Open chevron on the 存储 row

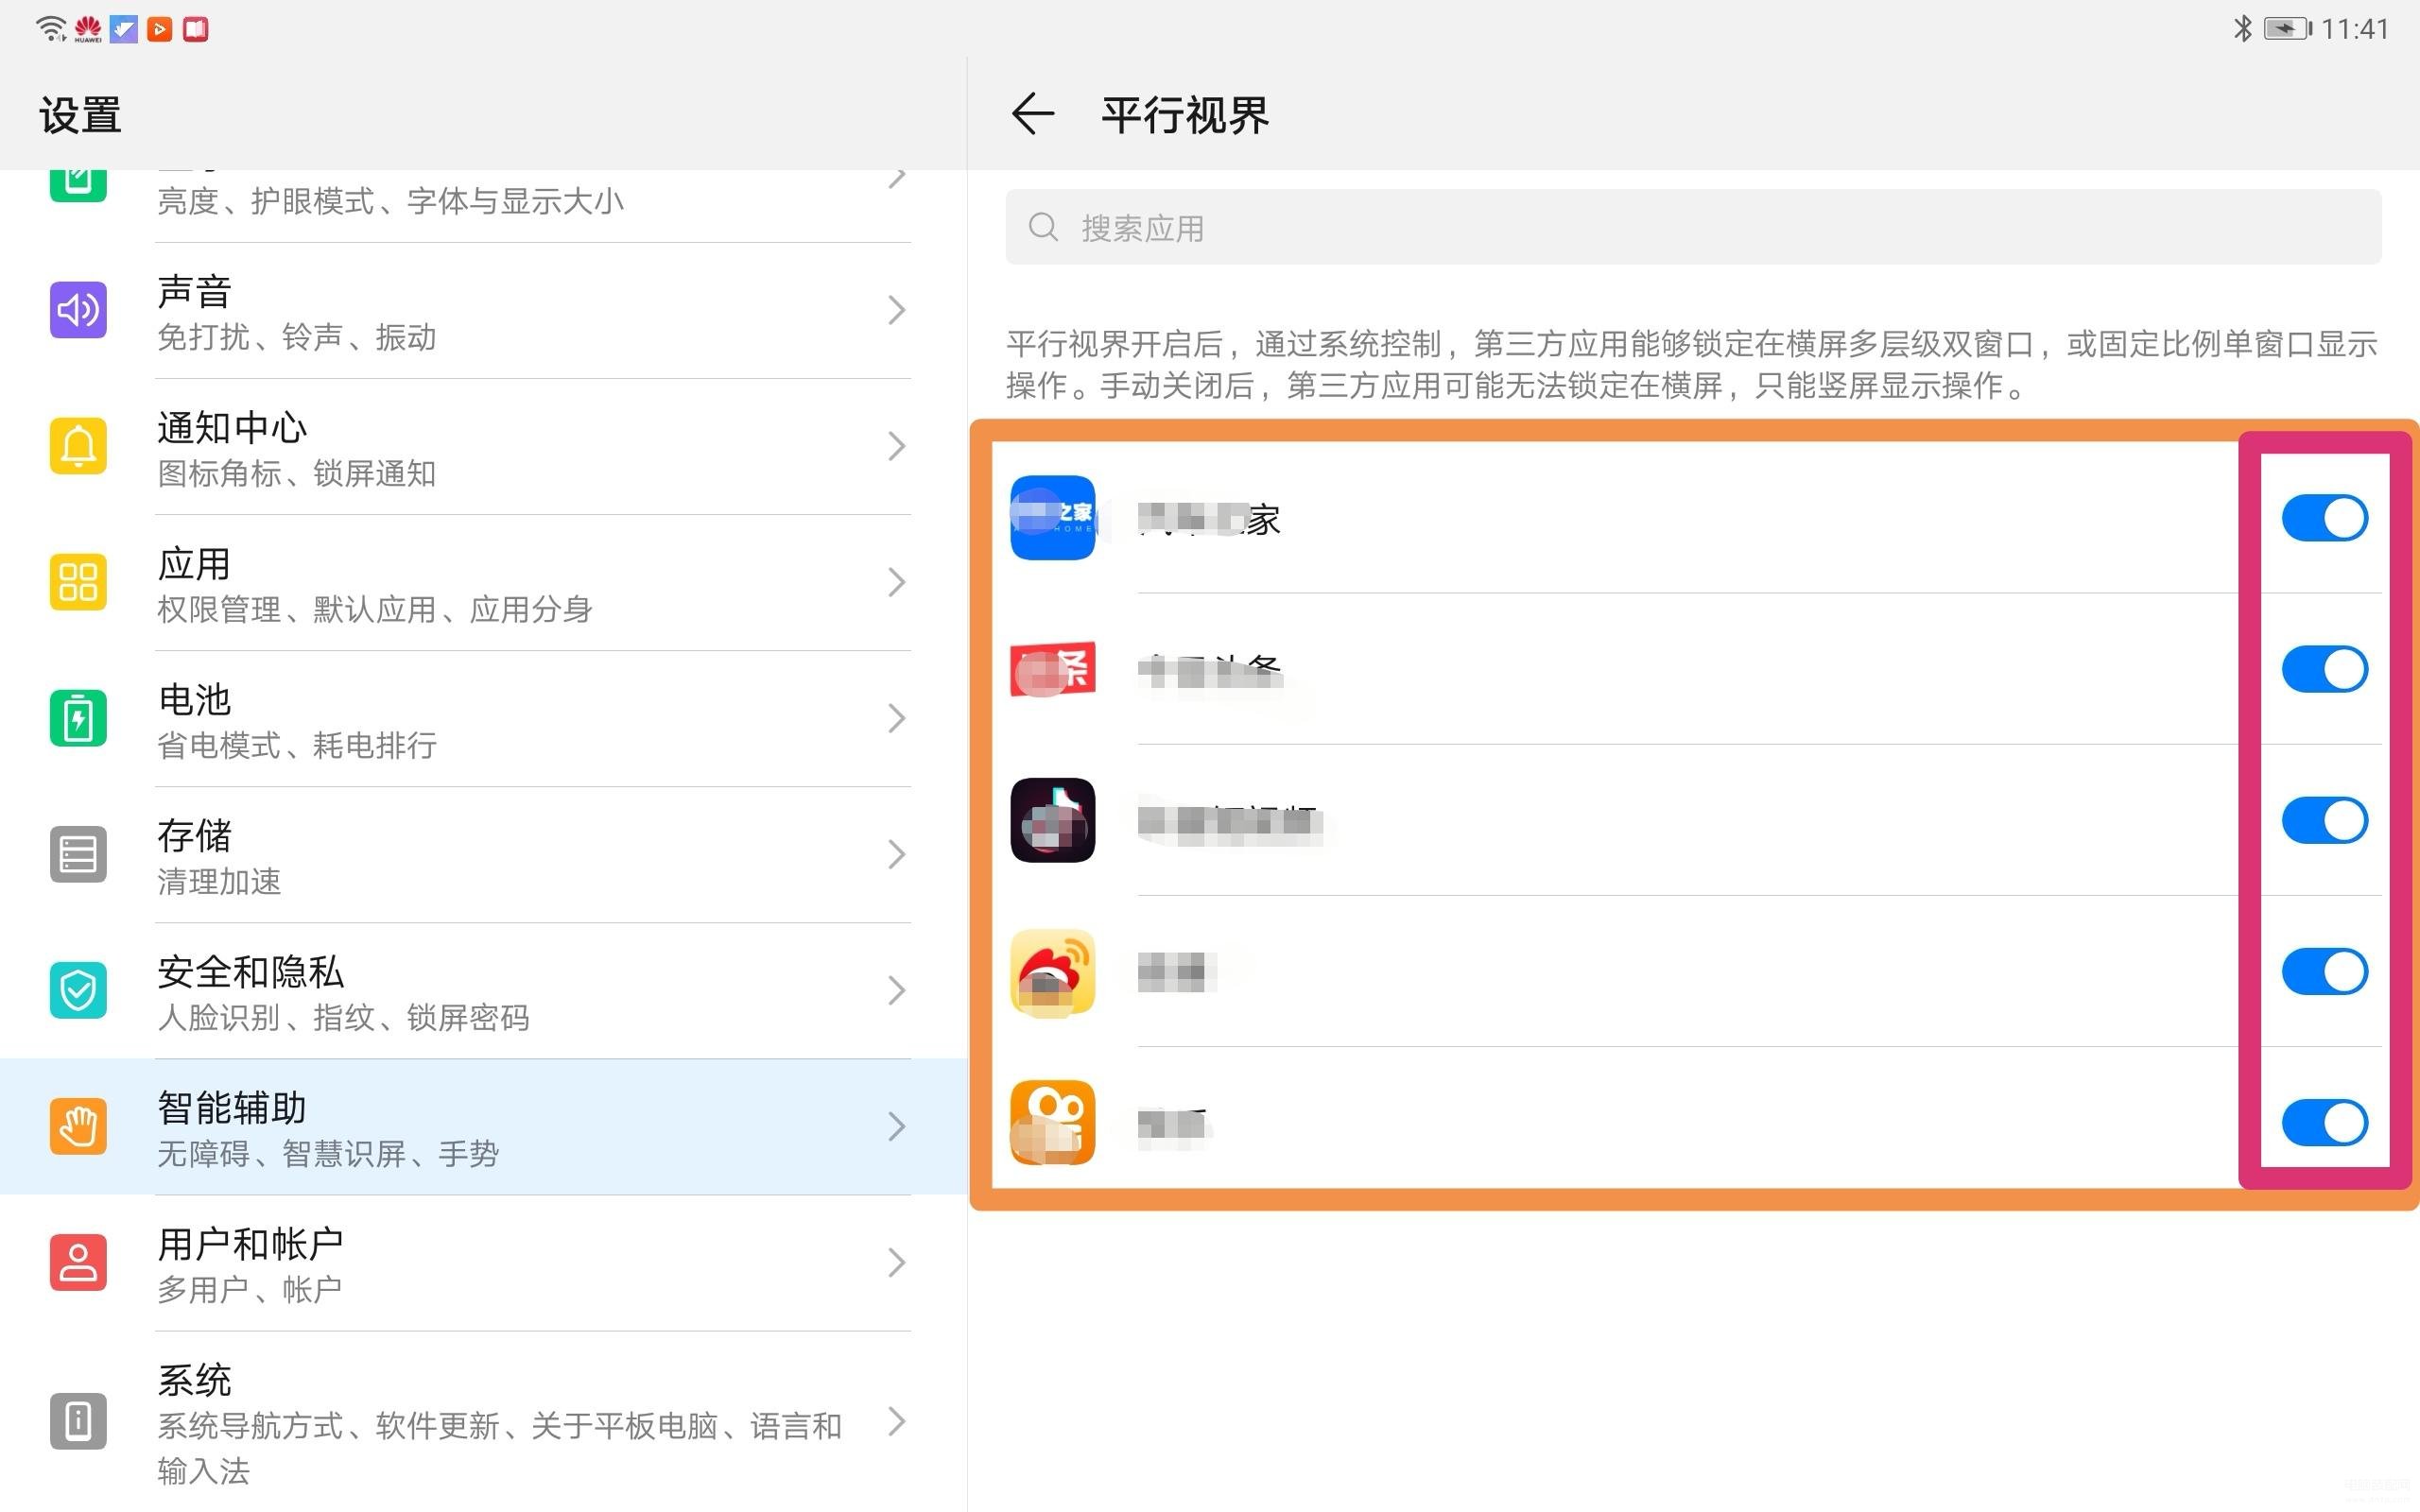[897, 854]
